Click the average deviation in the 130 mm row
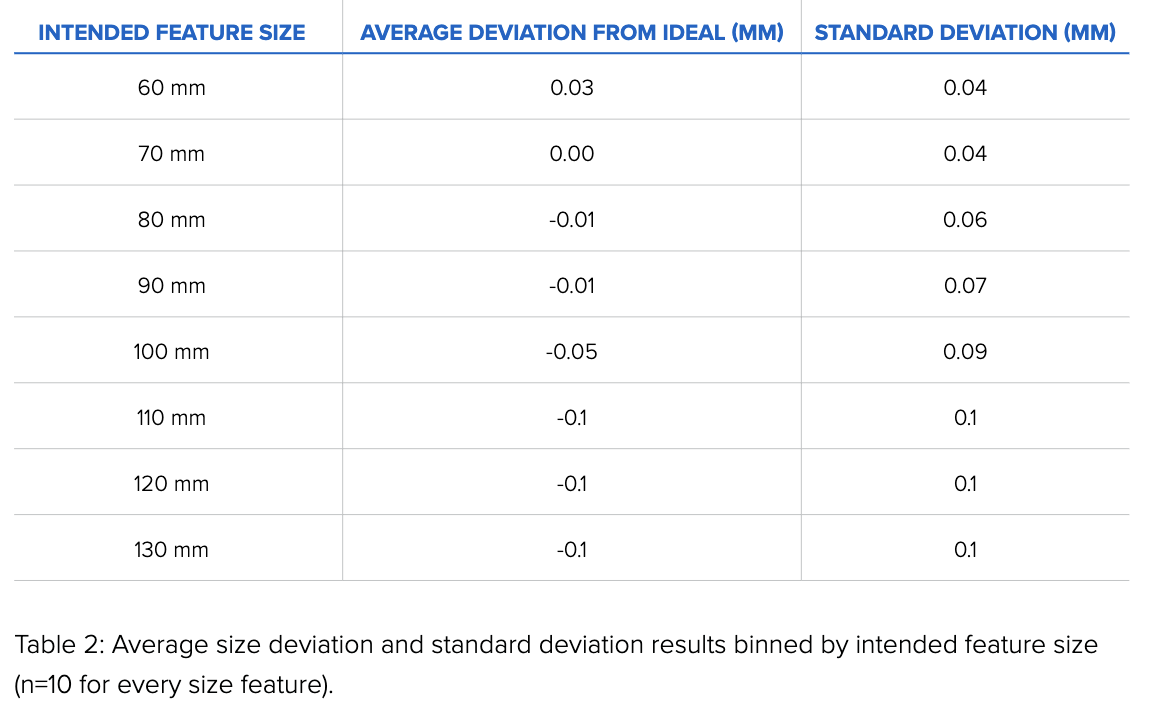The image size is (1154, 724). click(x=571, y=550)
